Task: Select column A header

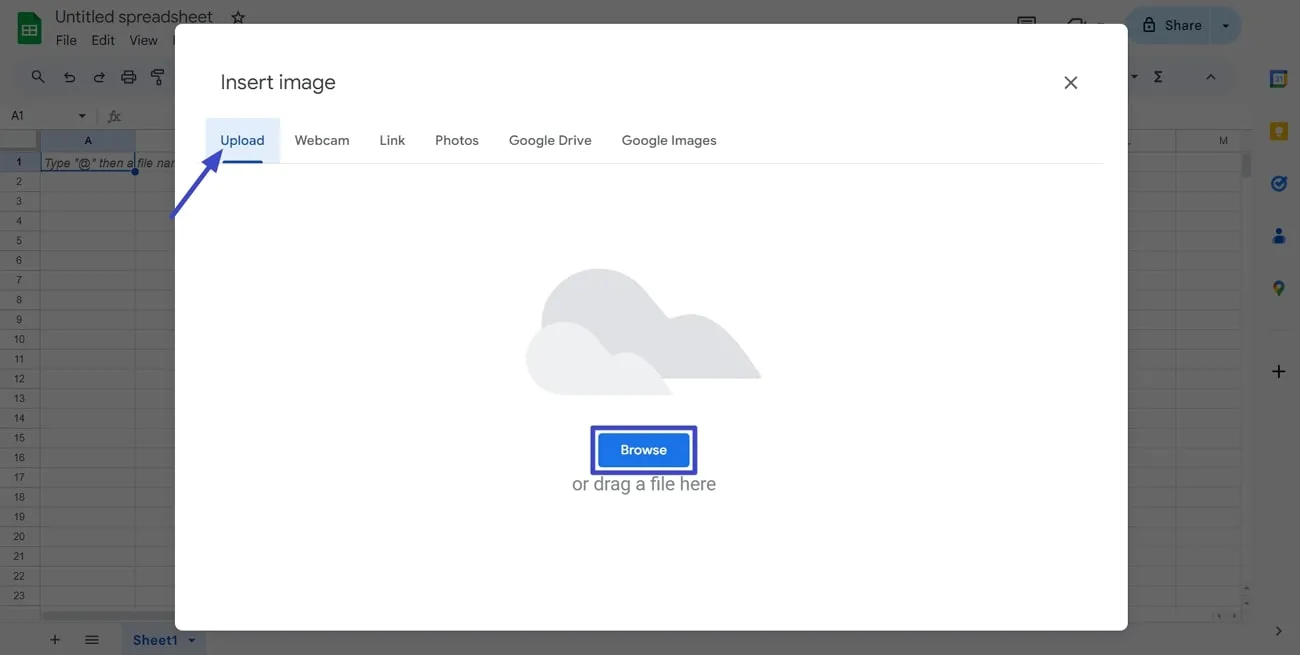Action: point(88,141)
